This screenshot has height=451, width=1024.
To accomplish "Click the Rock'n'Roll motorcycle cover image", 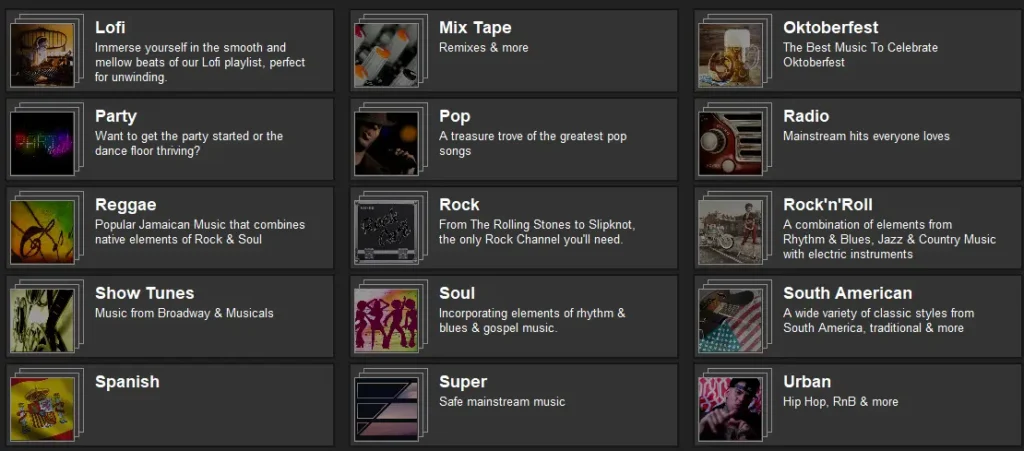I will (730, 232).
